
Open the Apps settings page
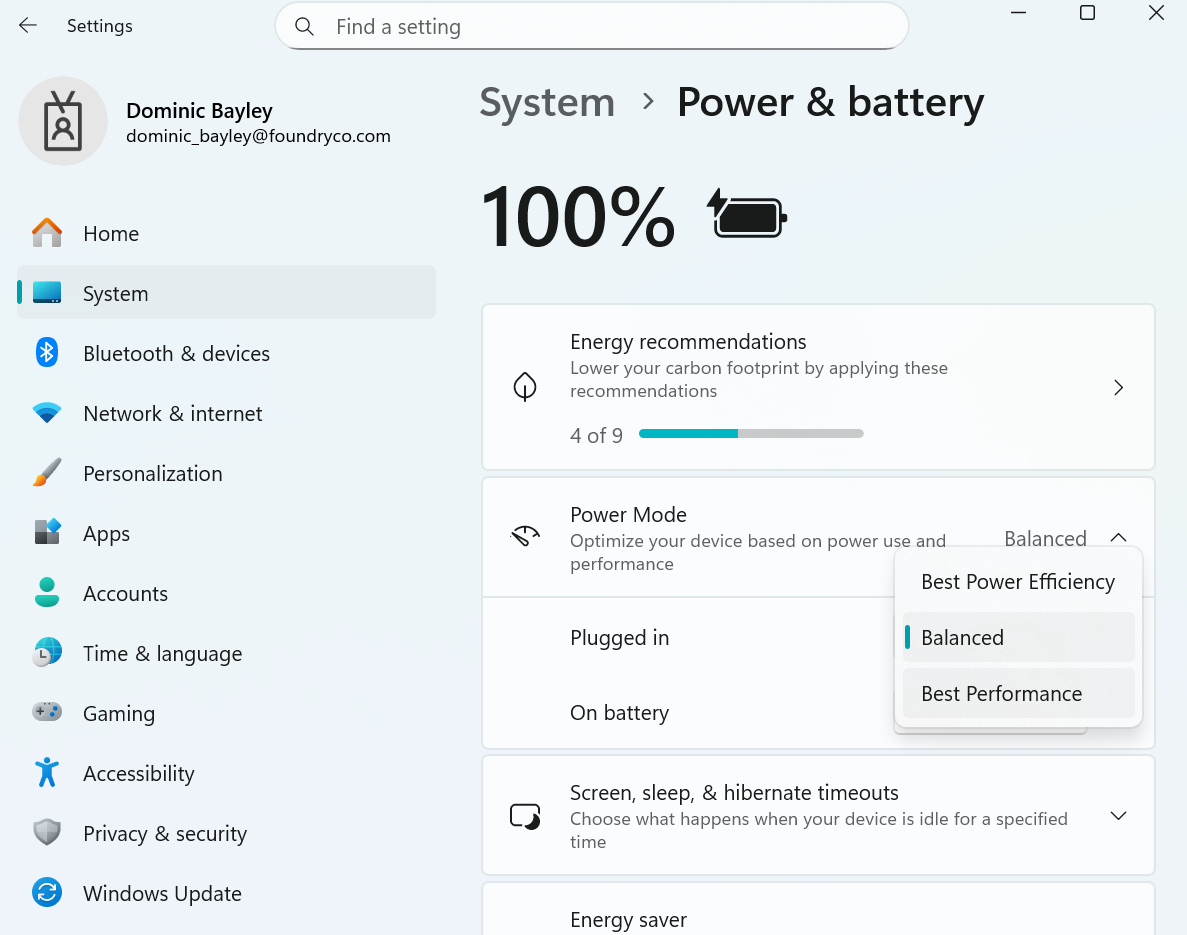click(x=107, y=533)
